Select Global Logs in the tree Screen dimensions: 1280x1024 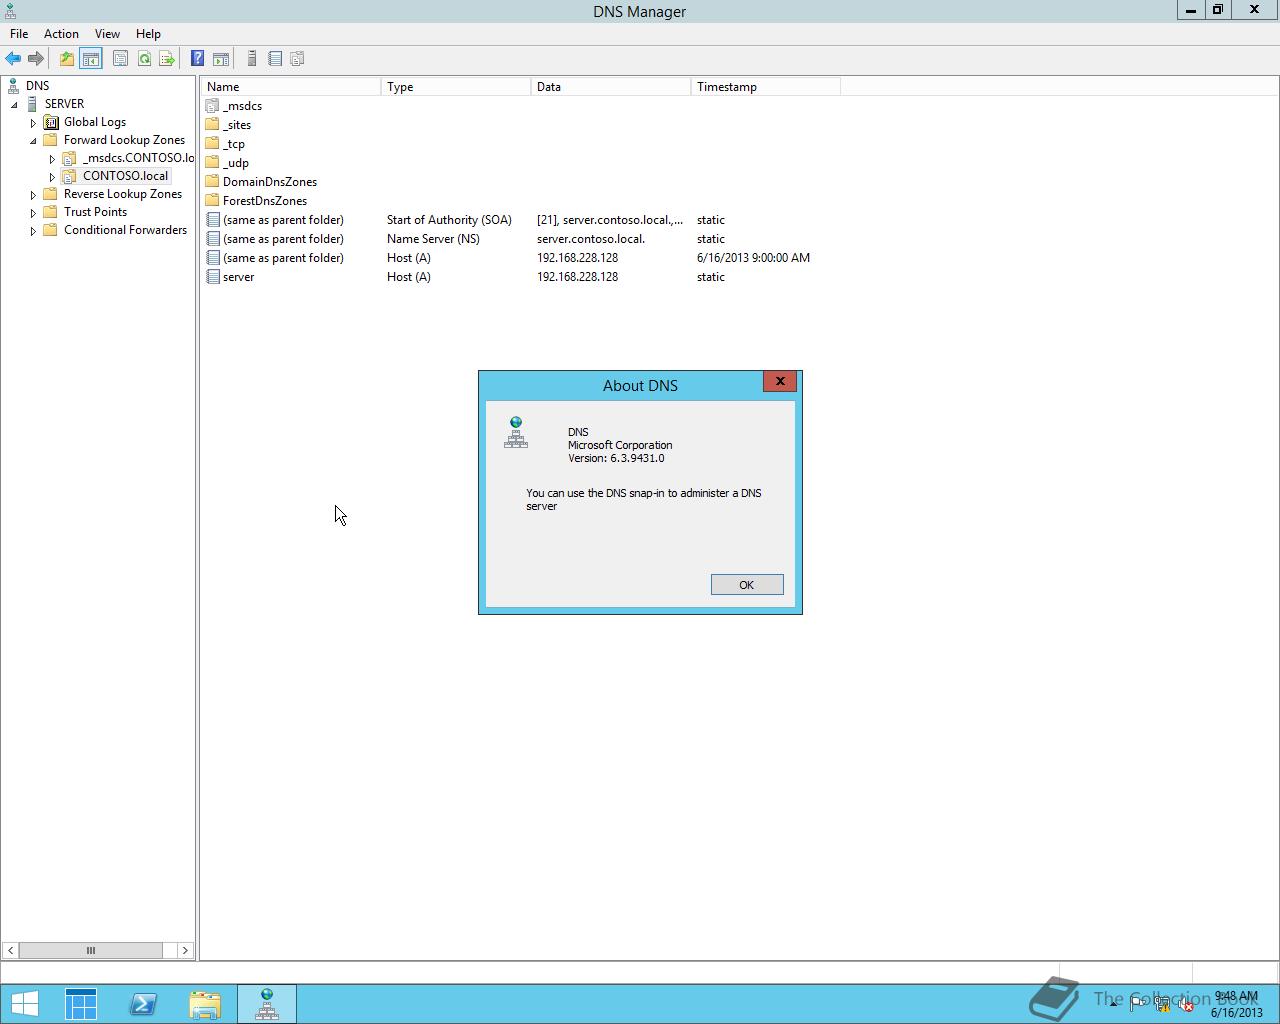[x=95, y=122]
